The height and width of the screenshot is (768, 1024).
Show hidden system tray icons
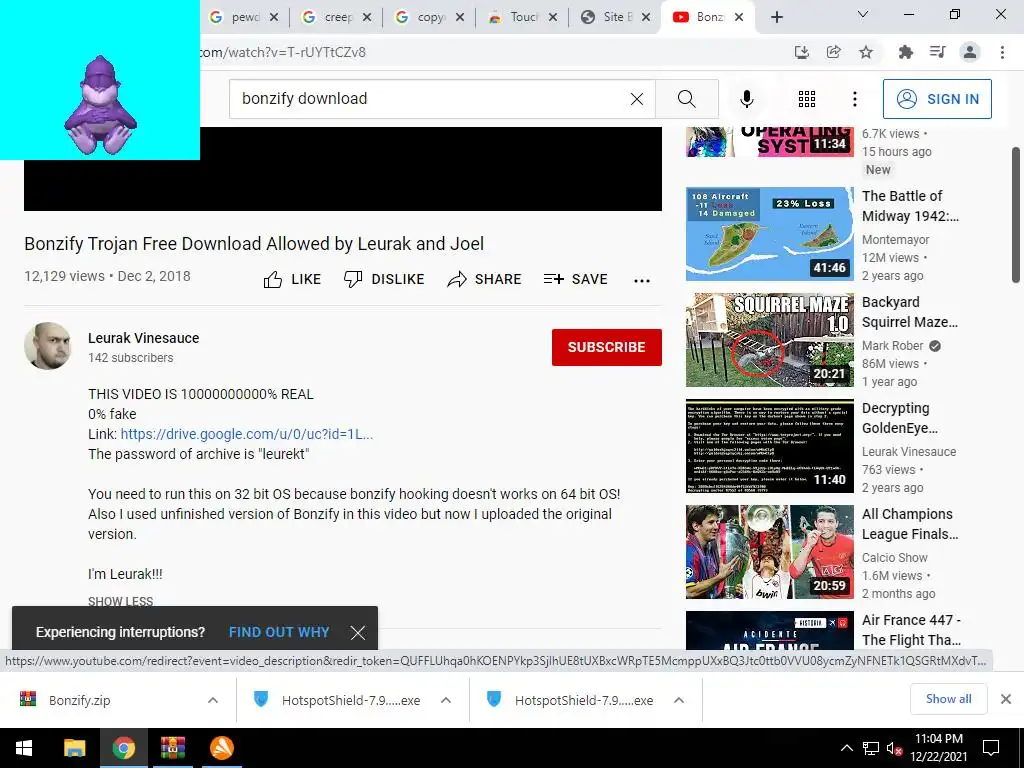point(846,748)
